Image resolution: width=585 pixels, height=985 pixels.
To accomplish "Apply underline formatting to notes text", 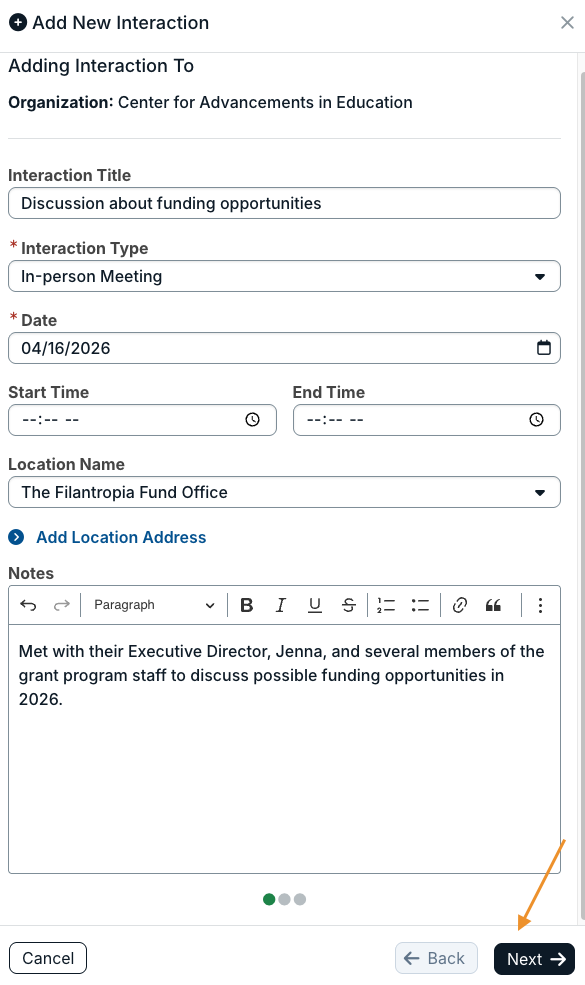I will [x=315, y=605].
